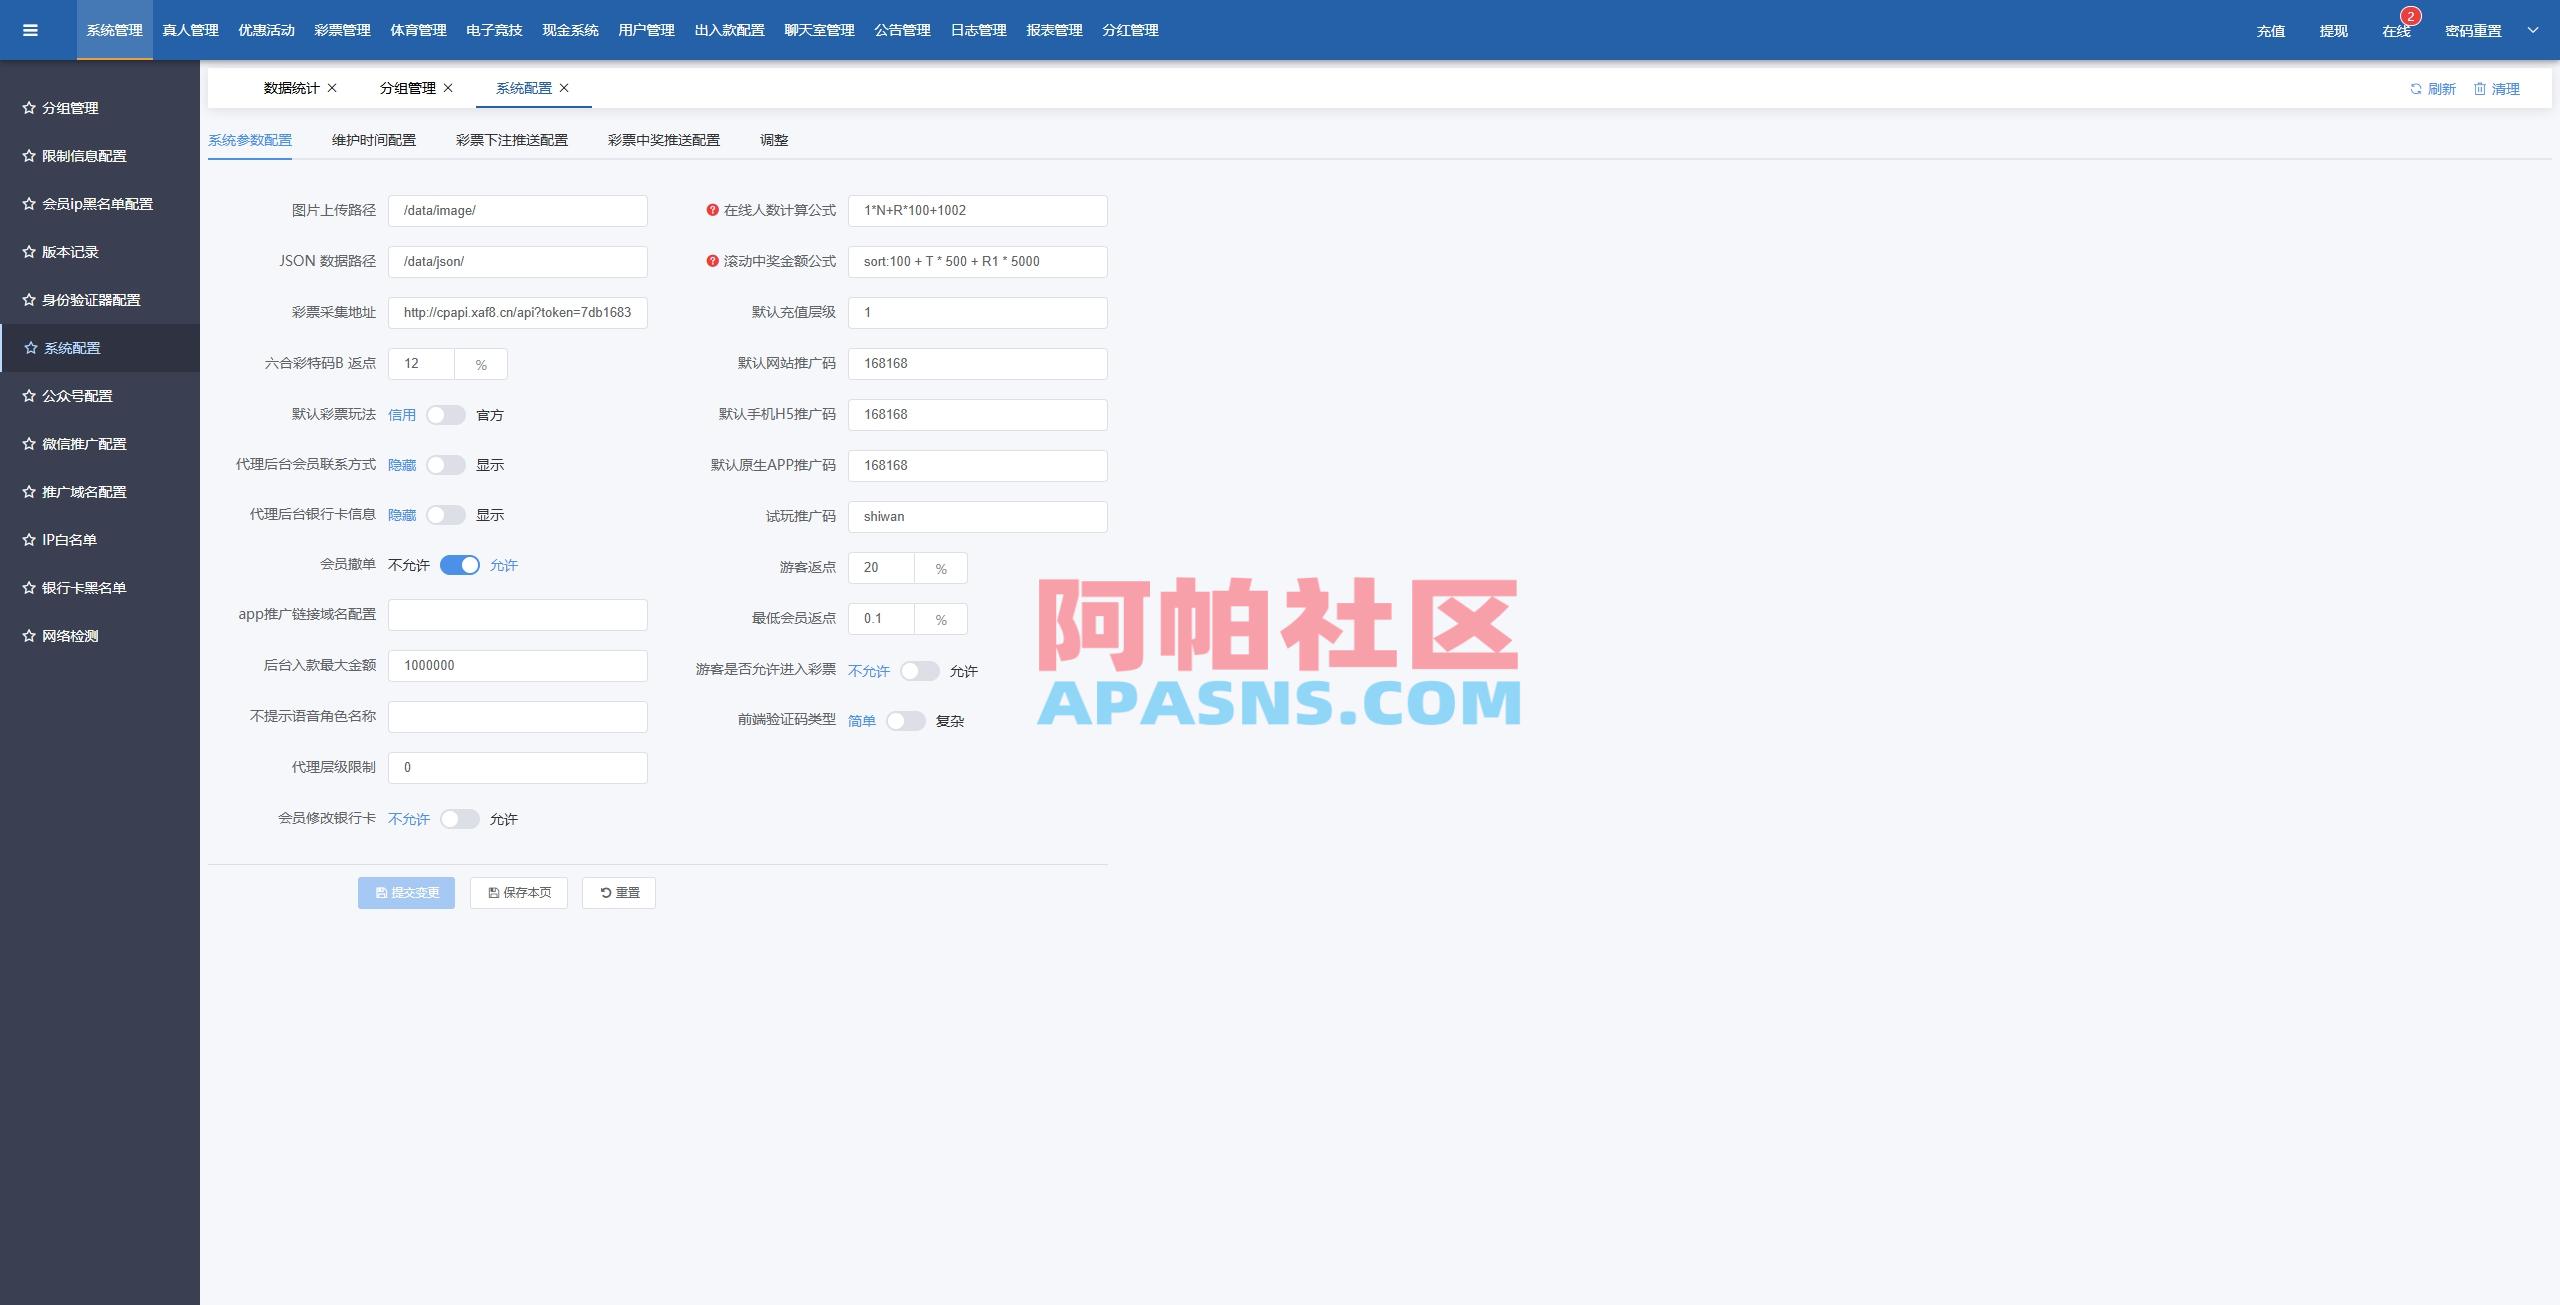Click the 试玩推广码 input field
The height and width of the screenshot is (1305, 2560).
977,516
